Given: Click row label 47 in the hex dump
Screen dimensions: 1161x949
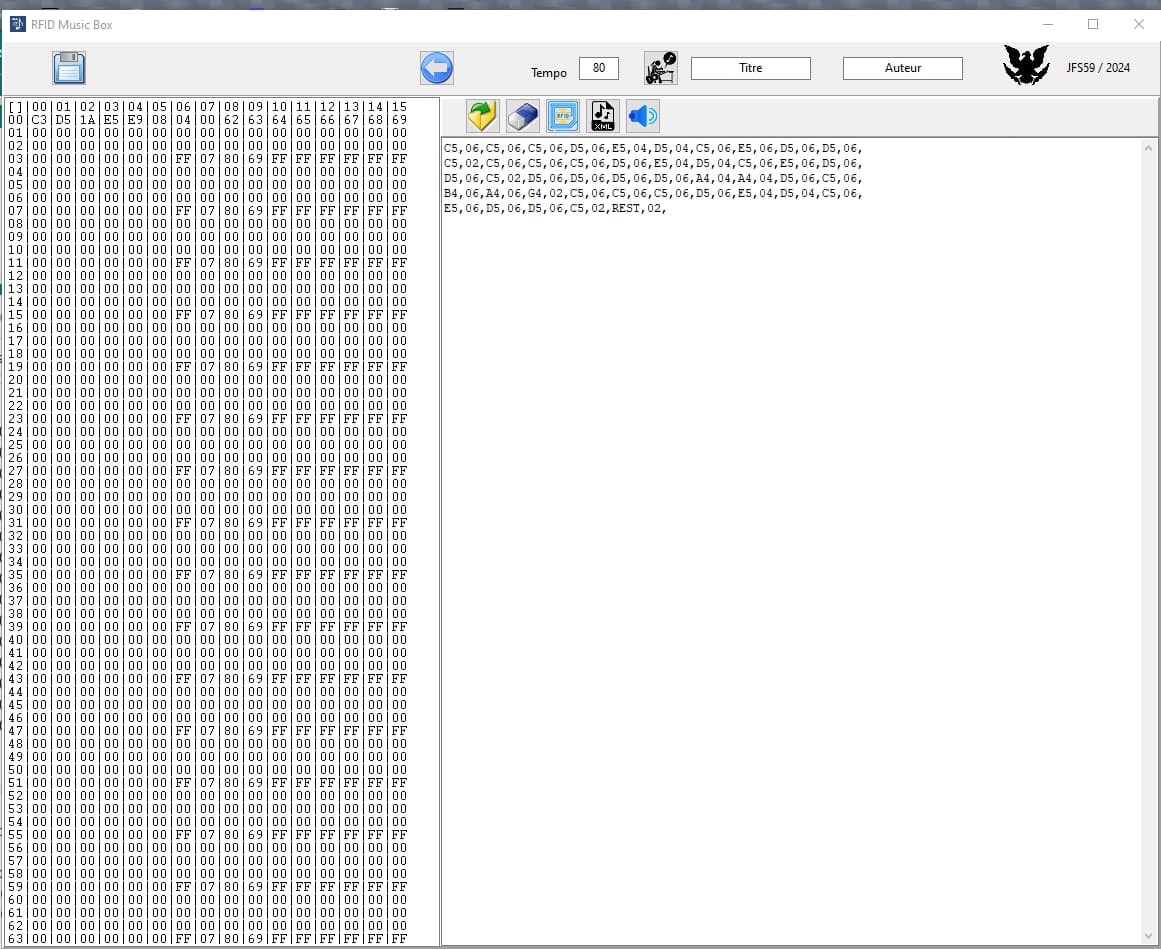Looking at the screenshot, I should coord(16,731).
